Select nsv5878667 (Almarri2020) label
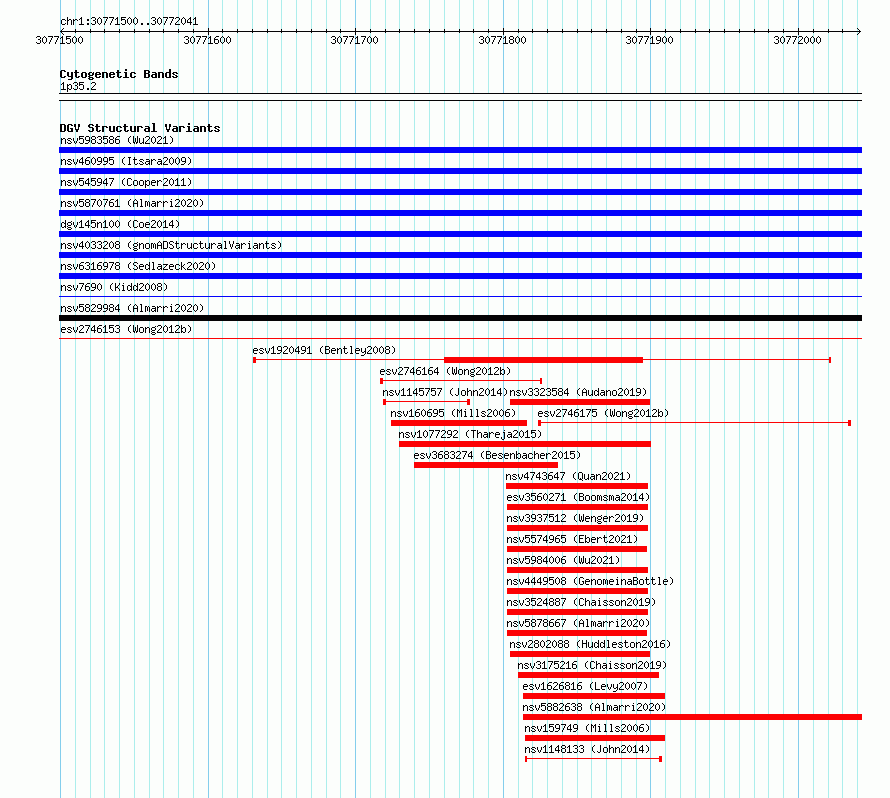 578,623
